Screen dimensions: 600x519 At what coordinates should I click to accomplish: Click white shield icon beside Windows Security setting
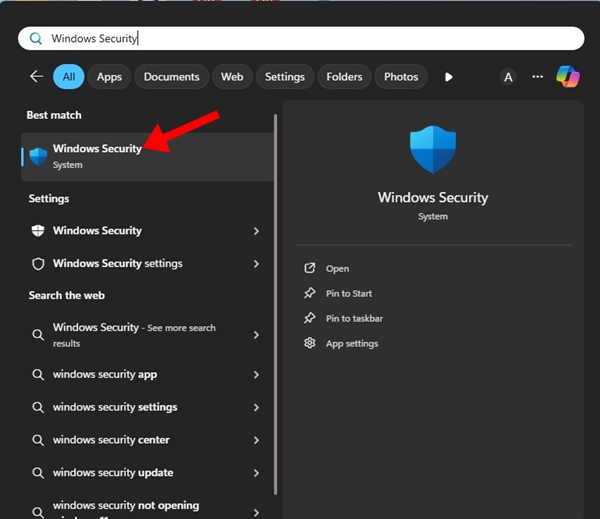38,231
